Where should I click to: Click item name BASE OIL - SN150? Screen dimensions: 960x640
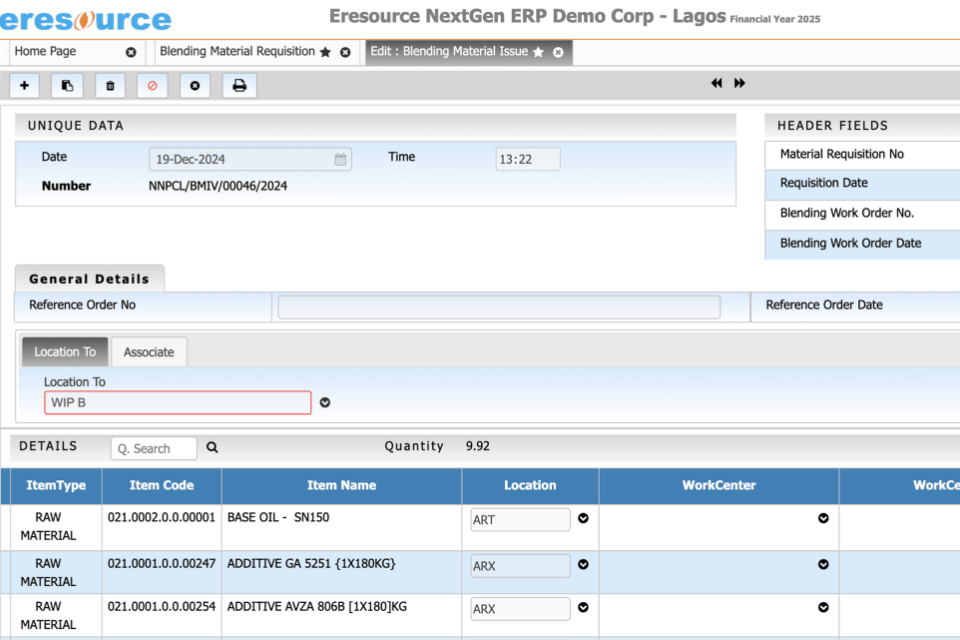click(278, 518)
